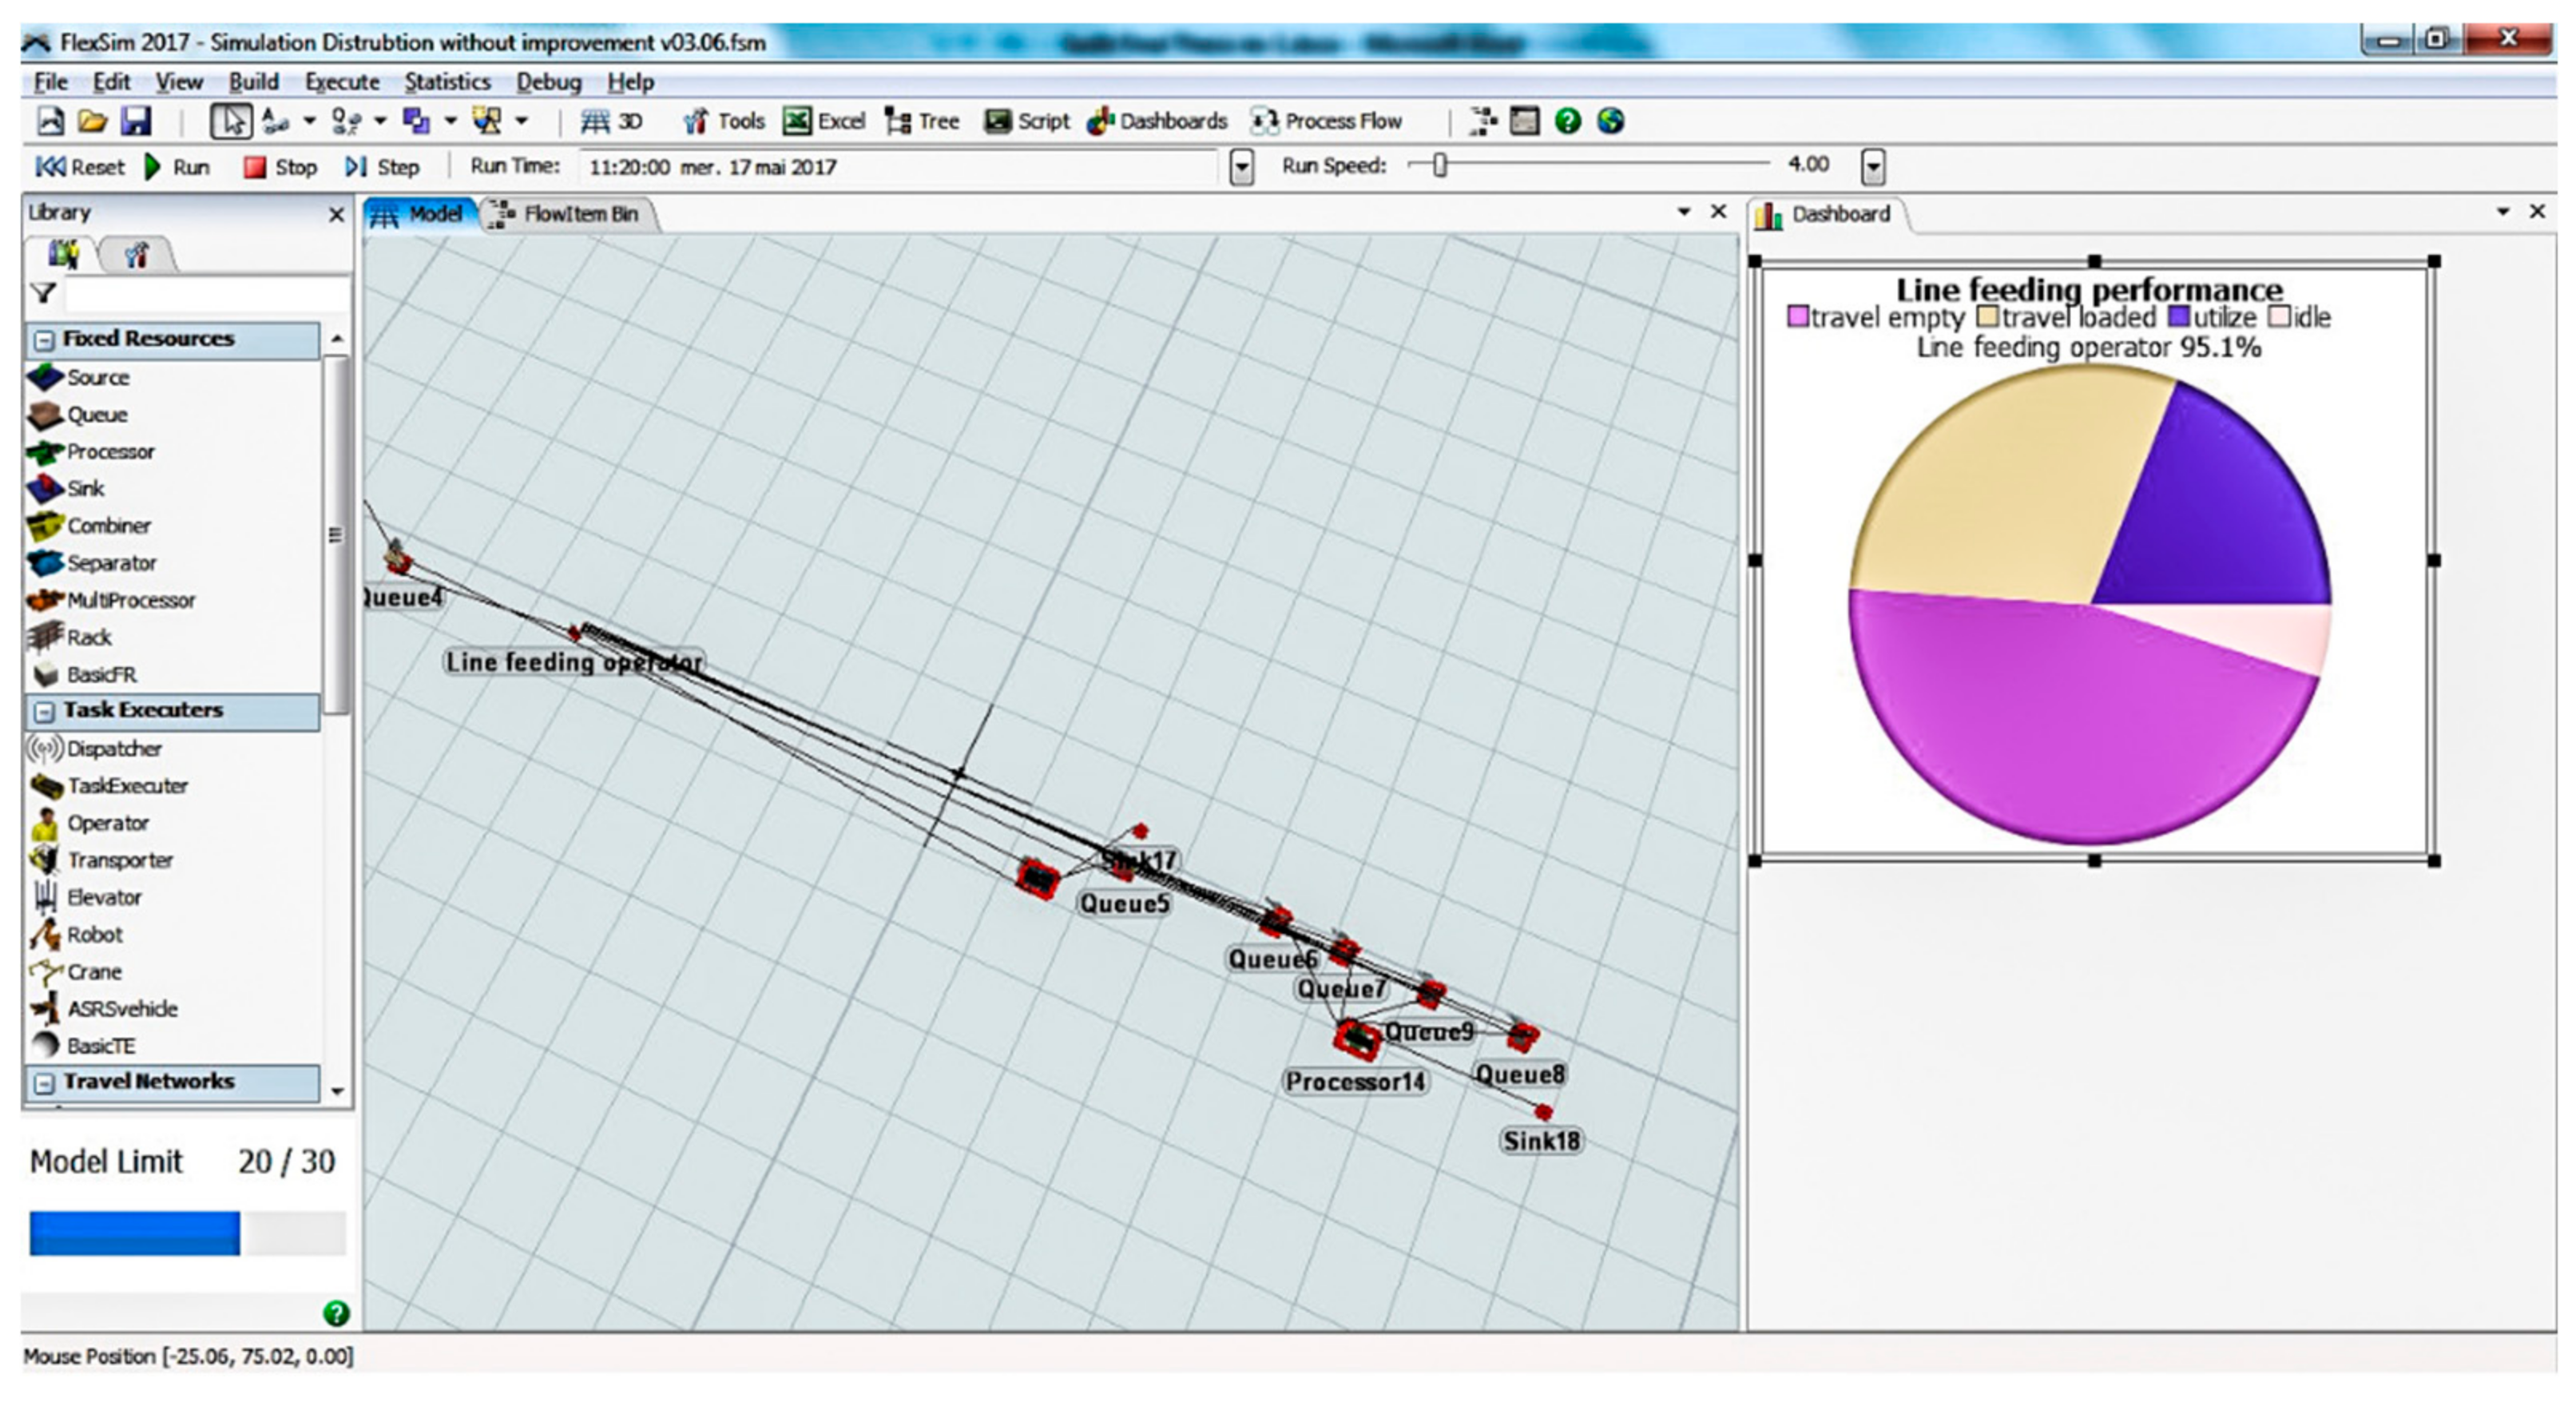The width and height of the screenshot is (2576, 1402).
Task: Open the Process Flow tool
Action: [1326, 121]
